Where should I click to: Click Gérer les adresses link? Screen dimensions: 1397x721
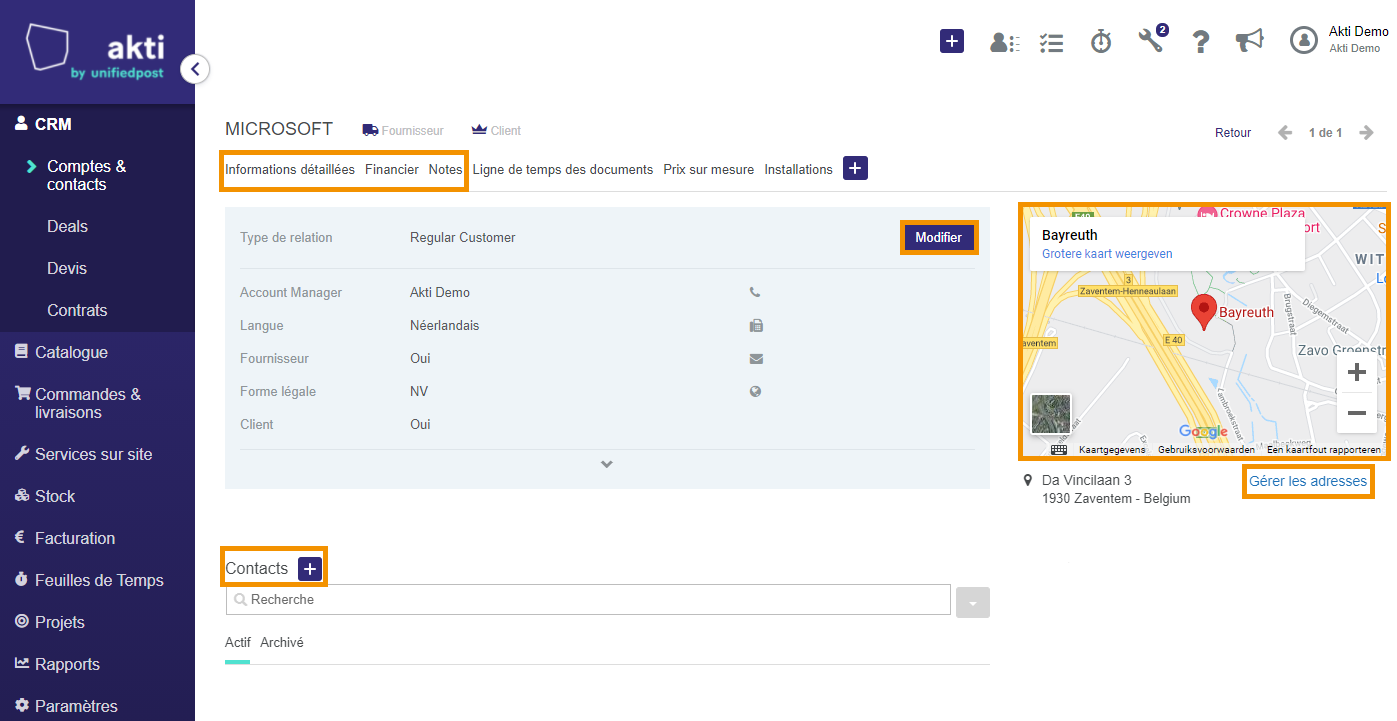pos(1308,481)
